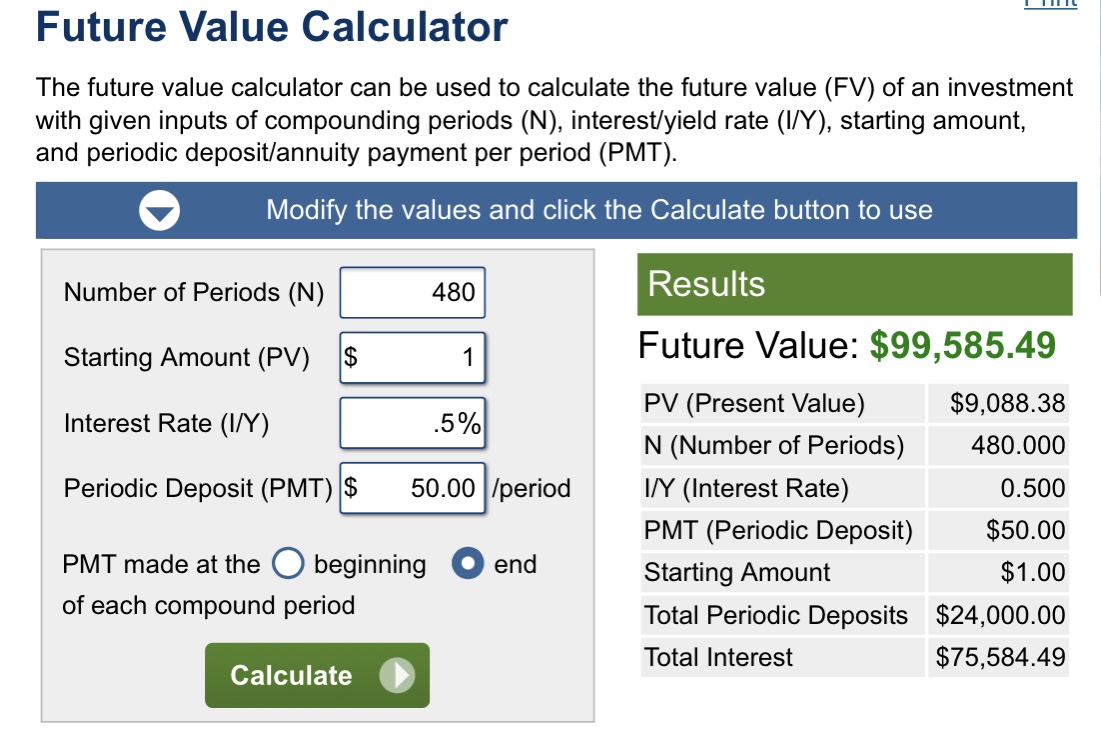
Task: Select the beginning radio button
Action: point(288,565)
